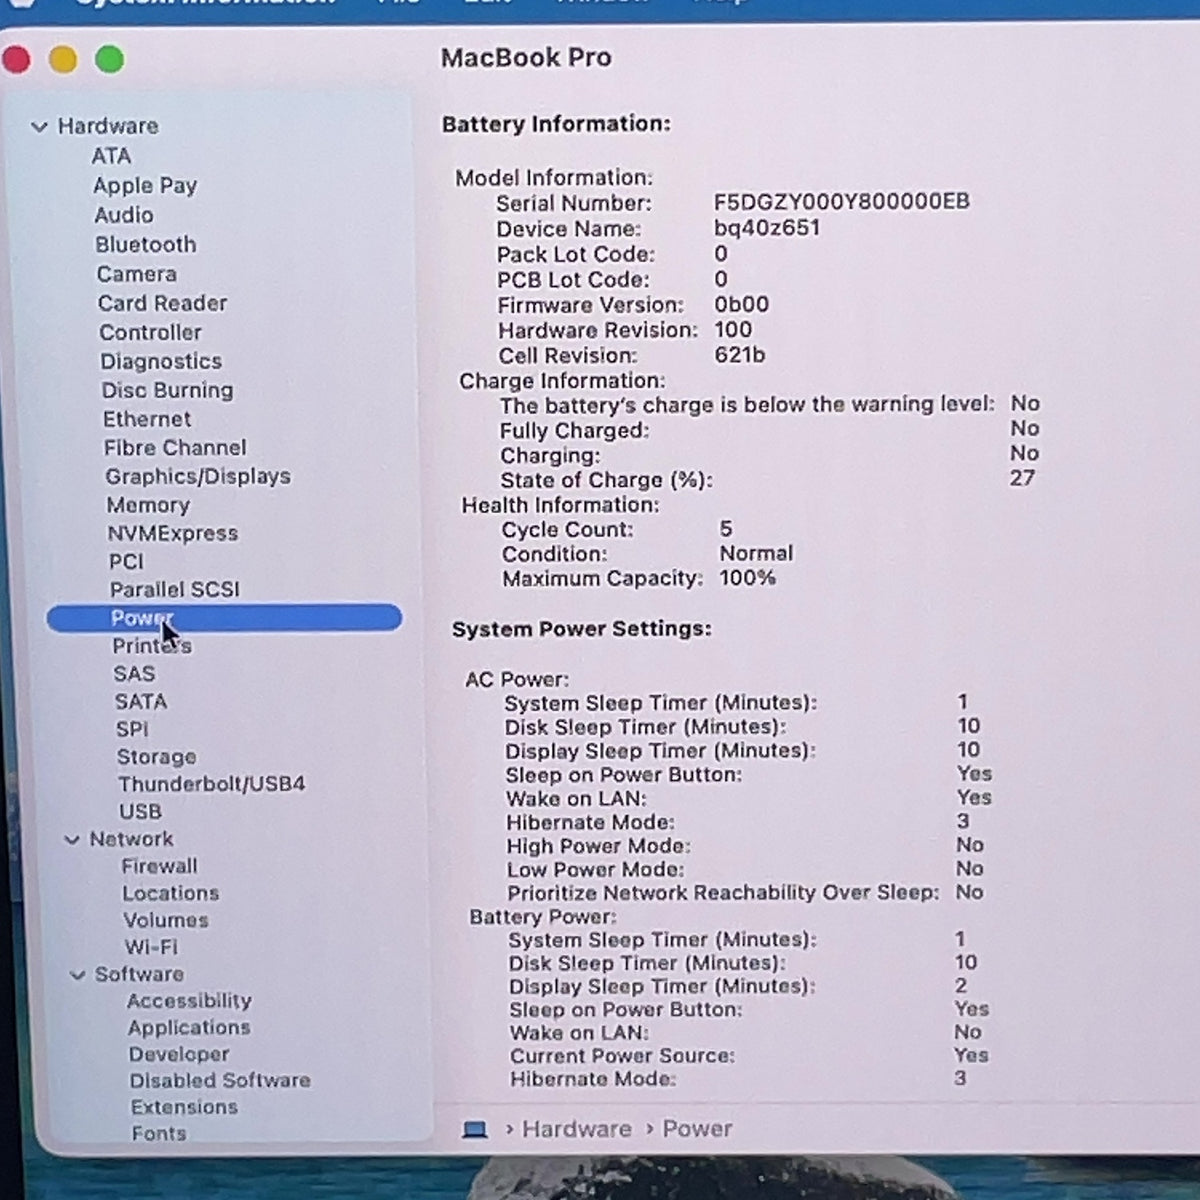Click the highlighted Power row in the sidebar
The image size is (1200, 1200).
click(224, 618)
